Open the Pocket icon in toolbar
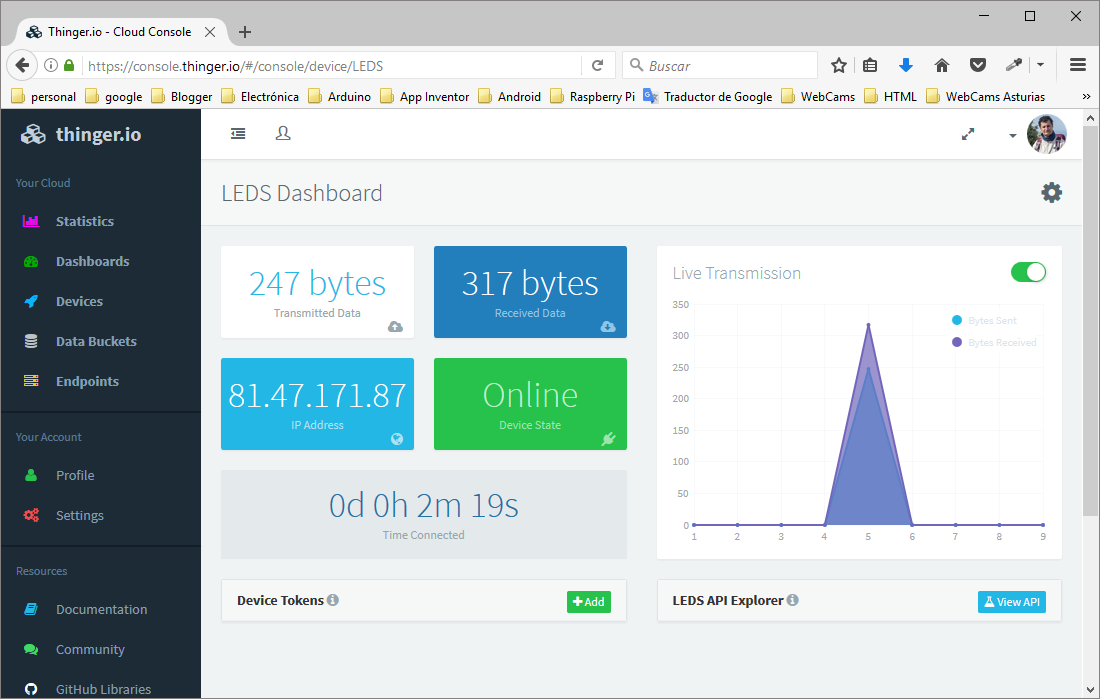1100x699 pixels. coord(978,65)
